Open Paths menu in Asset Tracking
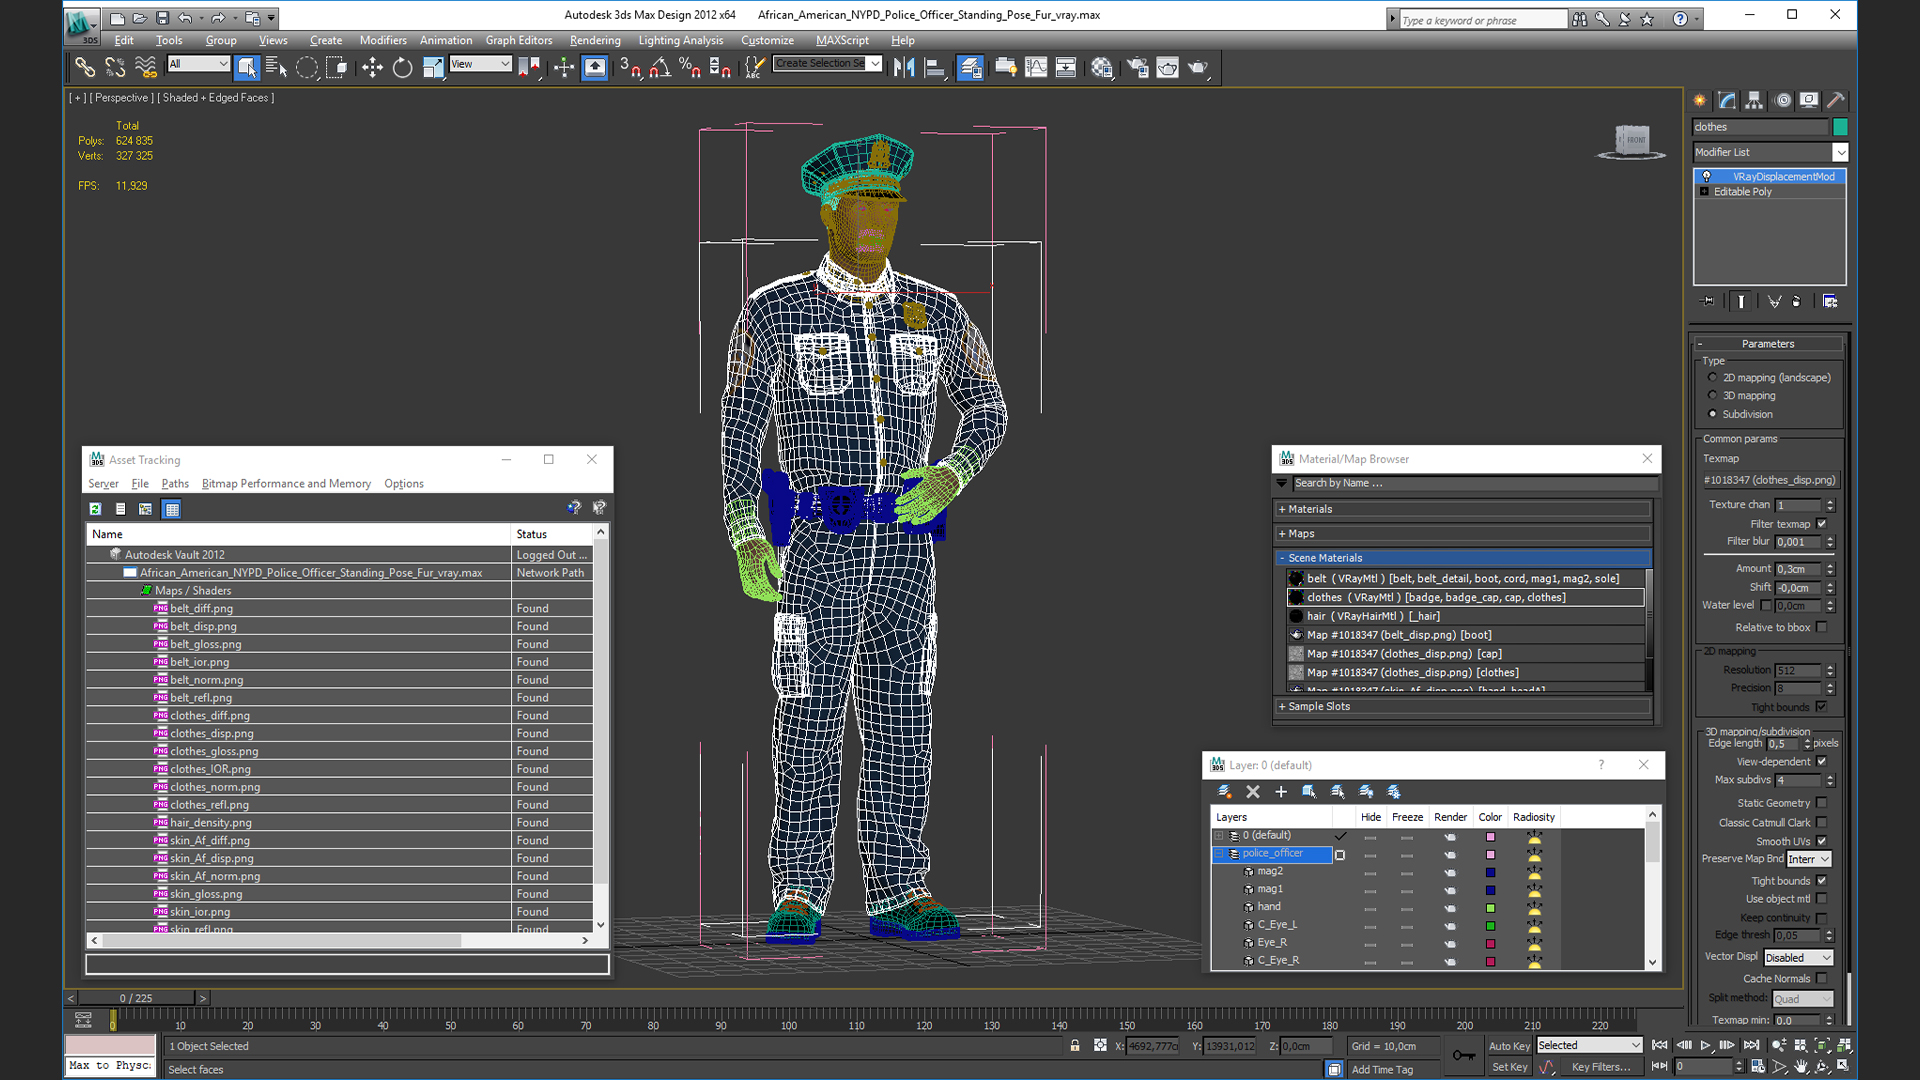This screenshot has height=1080, width=1920. [x=175, y=483]
